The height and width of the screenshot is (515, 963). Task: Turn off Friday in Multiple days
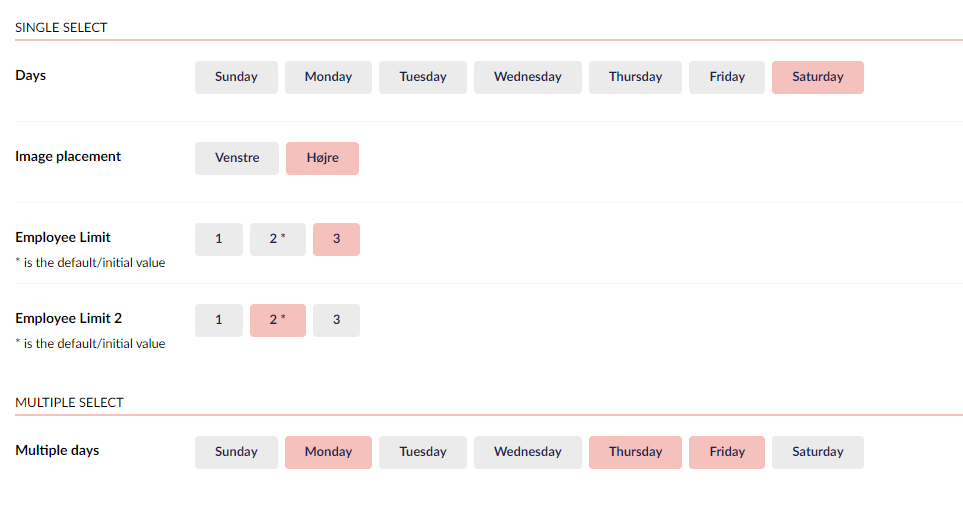pos(727,452)
